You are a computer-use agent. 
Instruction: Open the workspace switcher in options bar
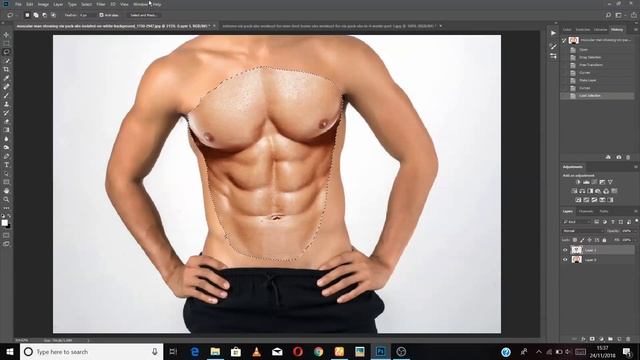(620, 15)
